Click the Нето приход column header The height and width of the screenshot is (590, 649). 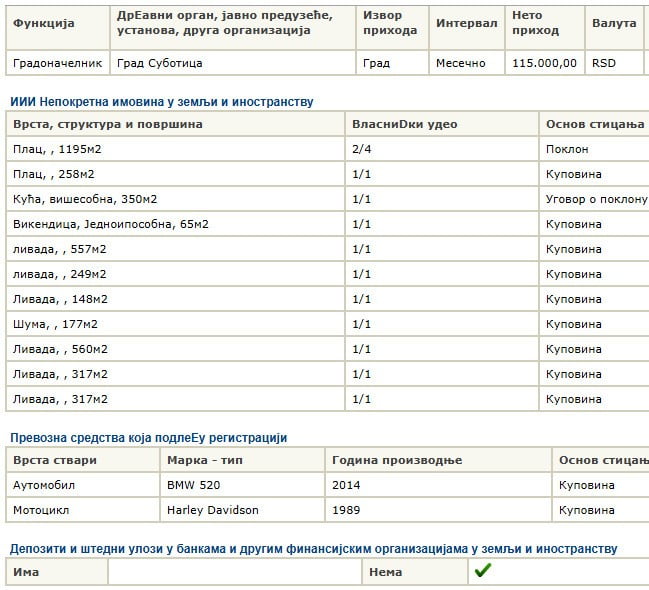point(545,28)
